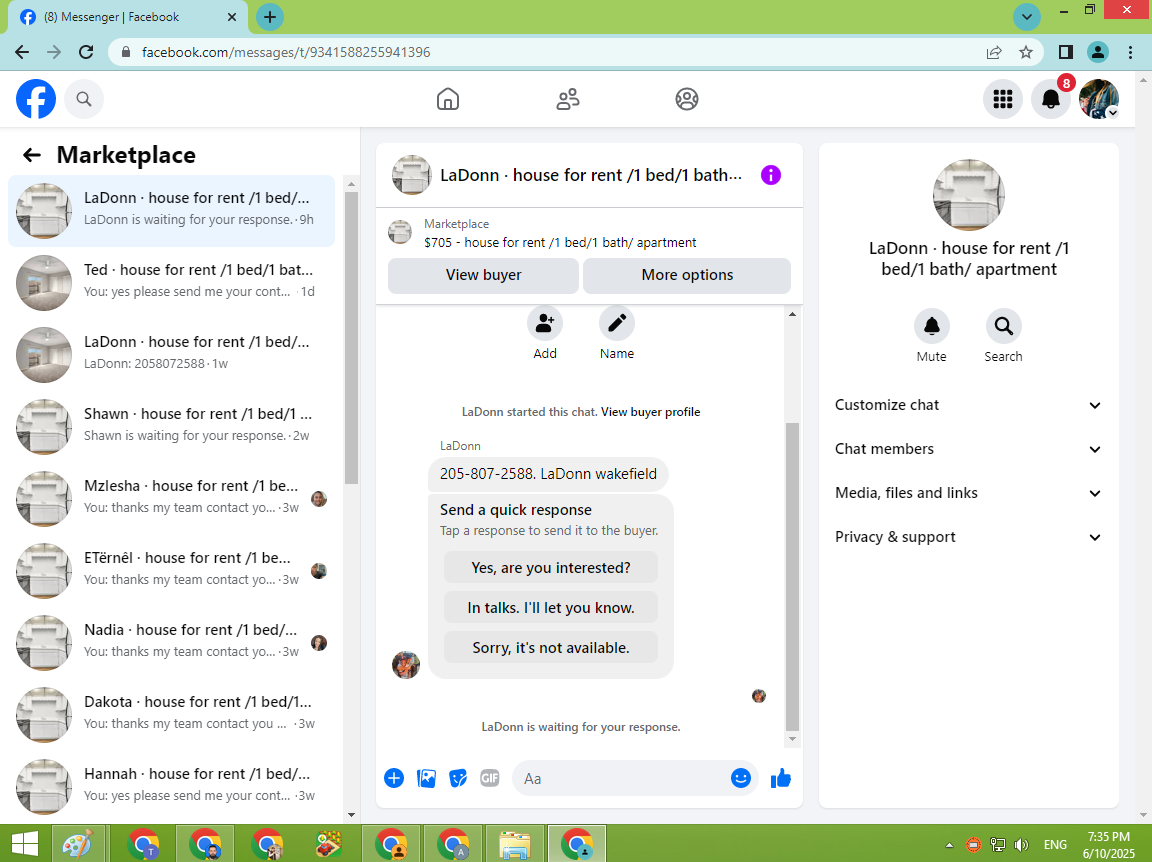The image size is (1152, 862).
Task: Click the View buyer button
Action: point(483,275)
